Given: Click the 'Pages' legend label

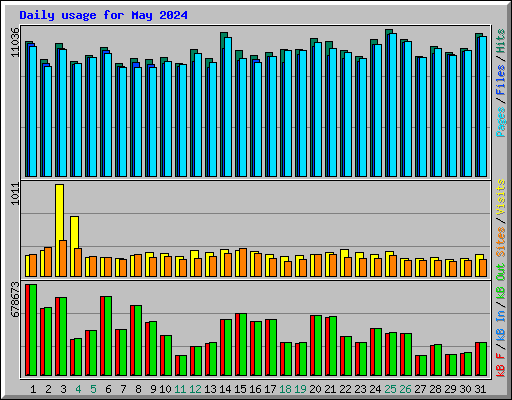Looking at the screenshot, I should pyautogui.click(x=501, y=122).
